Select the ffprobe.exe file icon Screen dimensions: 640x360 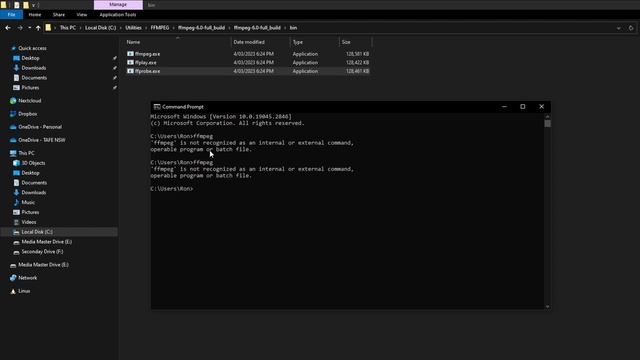130,71
